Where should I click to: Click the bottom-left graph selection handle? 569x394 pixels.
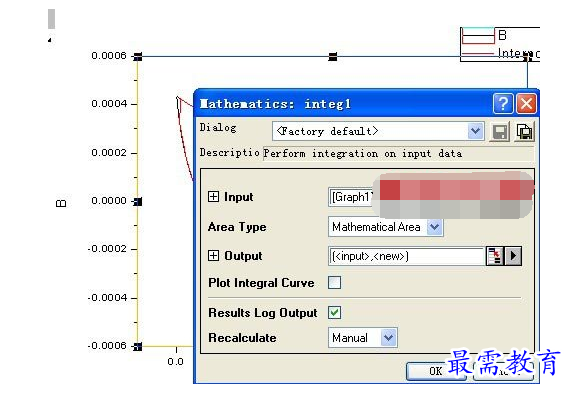tap(138, 346)
